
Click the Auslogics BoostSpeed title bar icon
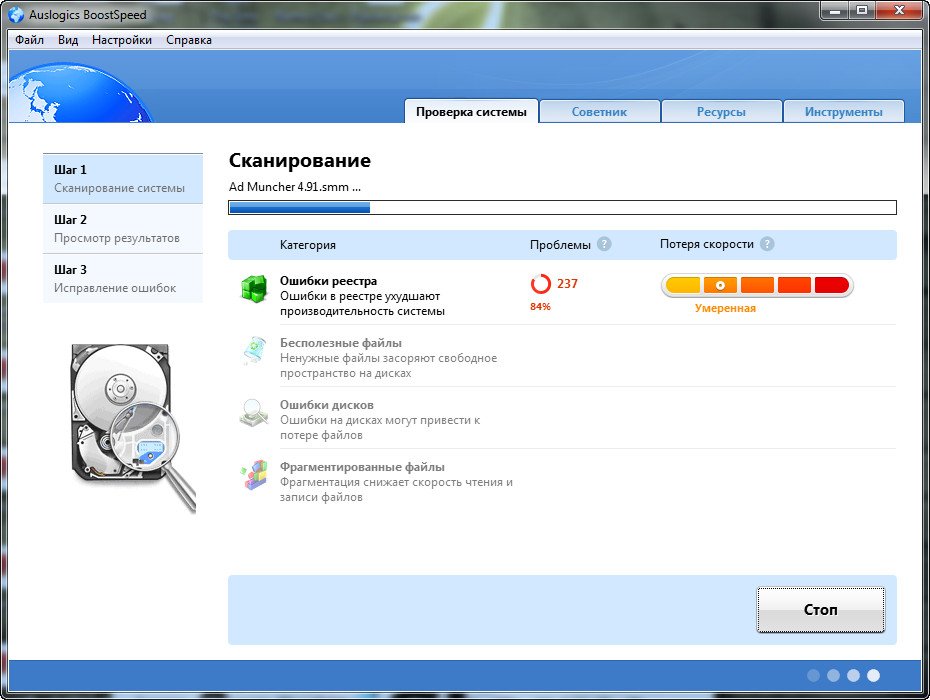(17, 14)
